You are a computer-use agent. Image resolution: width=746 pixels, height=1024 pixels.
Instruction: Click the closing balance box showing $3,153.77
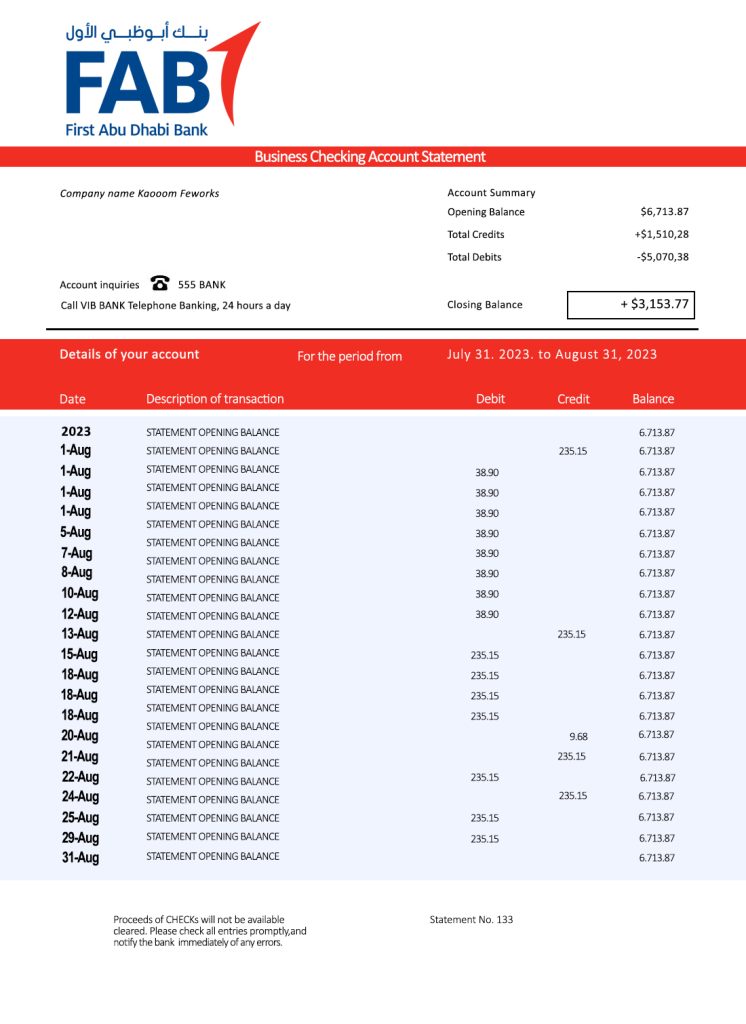630,305
